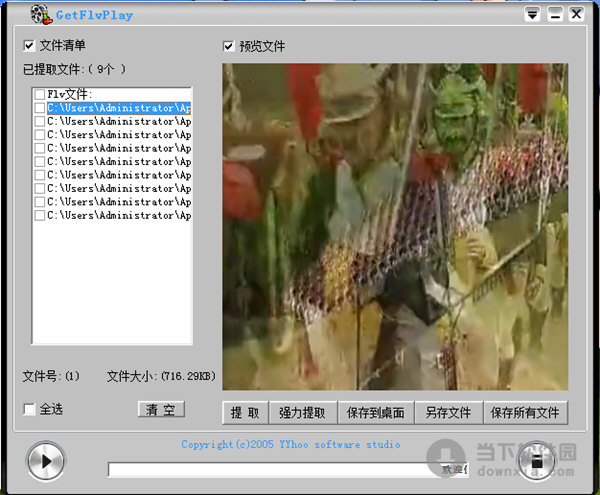This screenshot has height=495, width=600.
Task: Click the 保存到桌面 button
Action: click(x=376, y=413)
